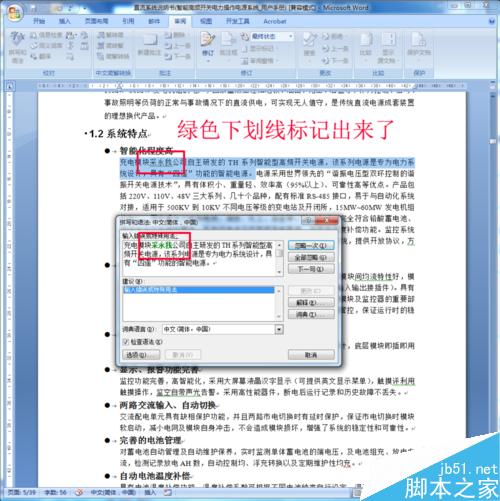The image size is (500, 501).
Task: Click the Accept (接受) change button
Action: coord(309,43)
